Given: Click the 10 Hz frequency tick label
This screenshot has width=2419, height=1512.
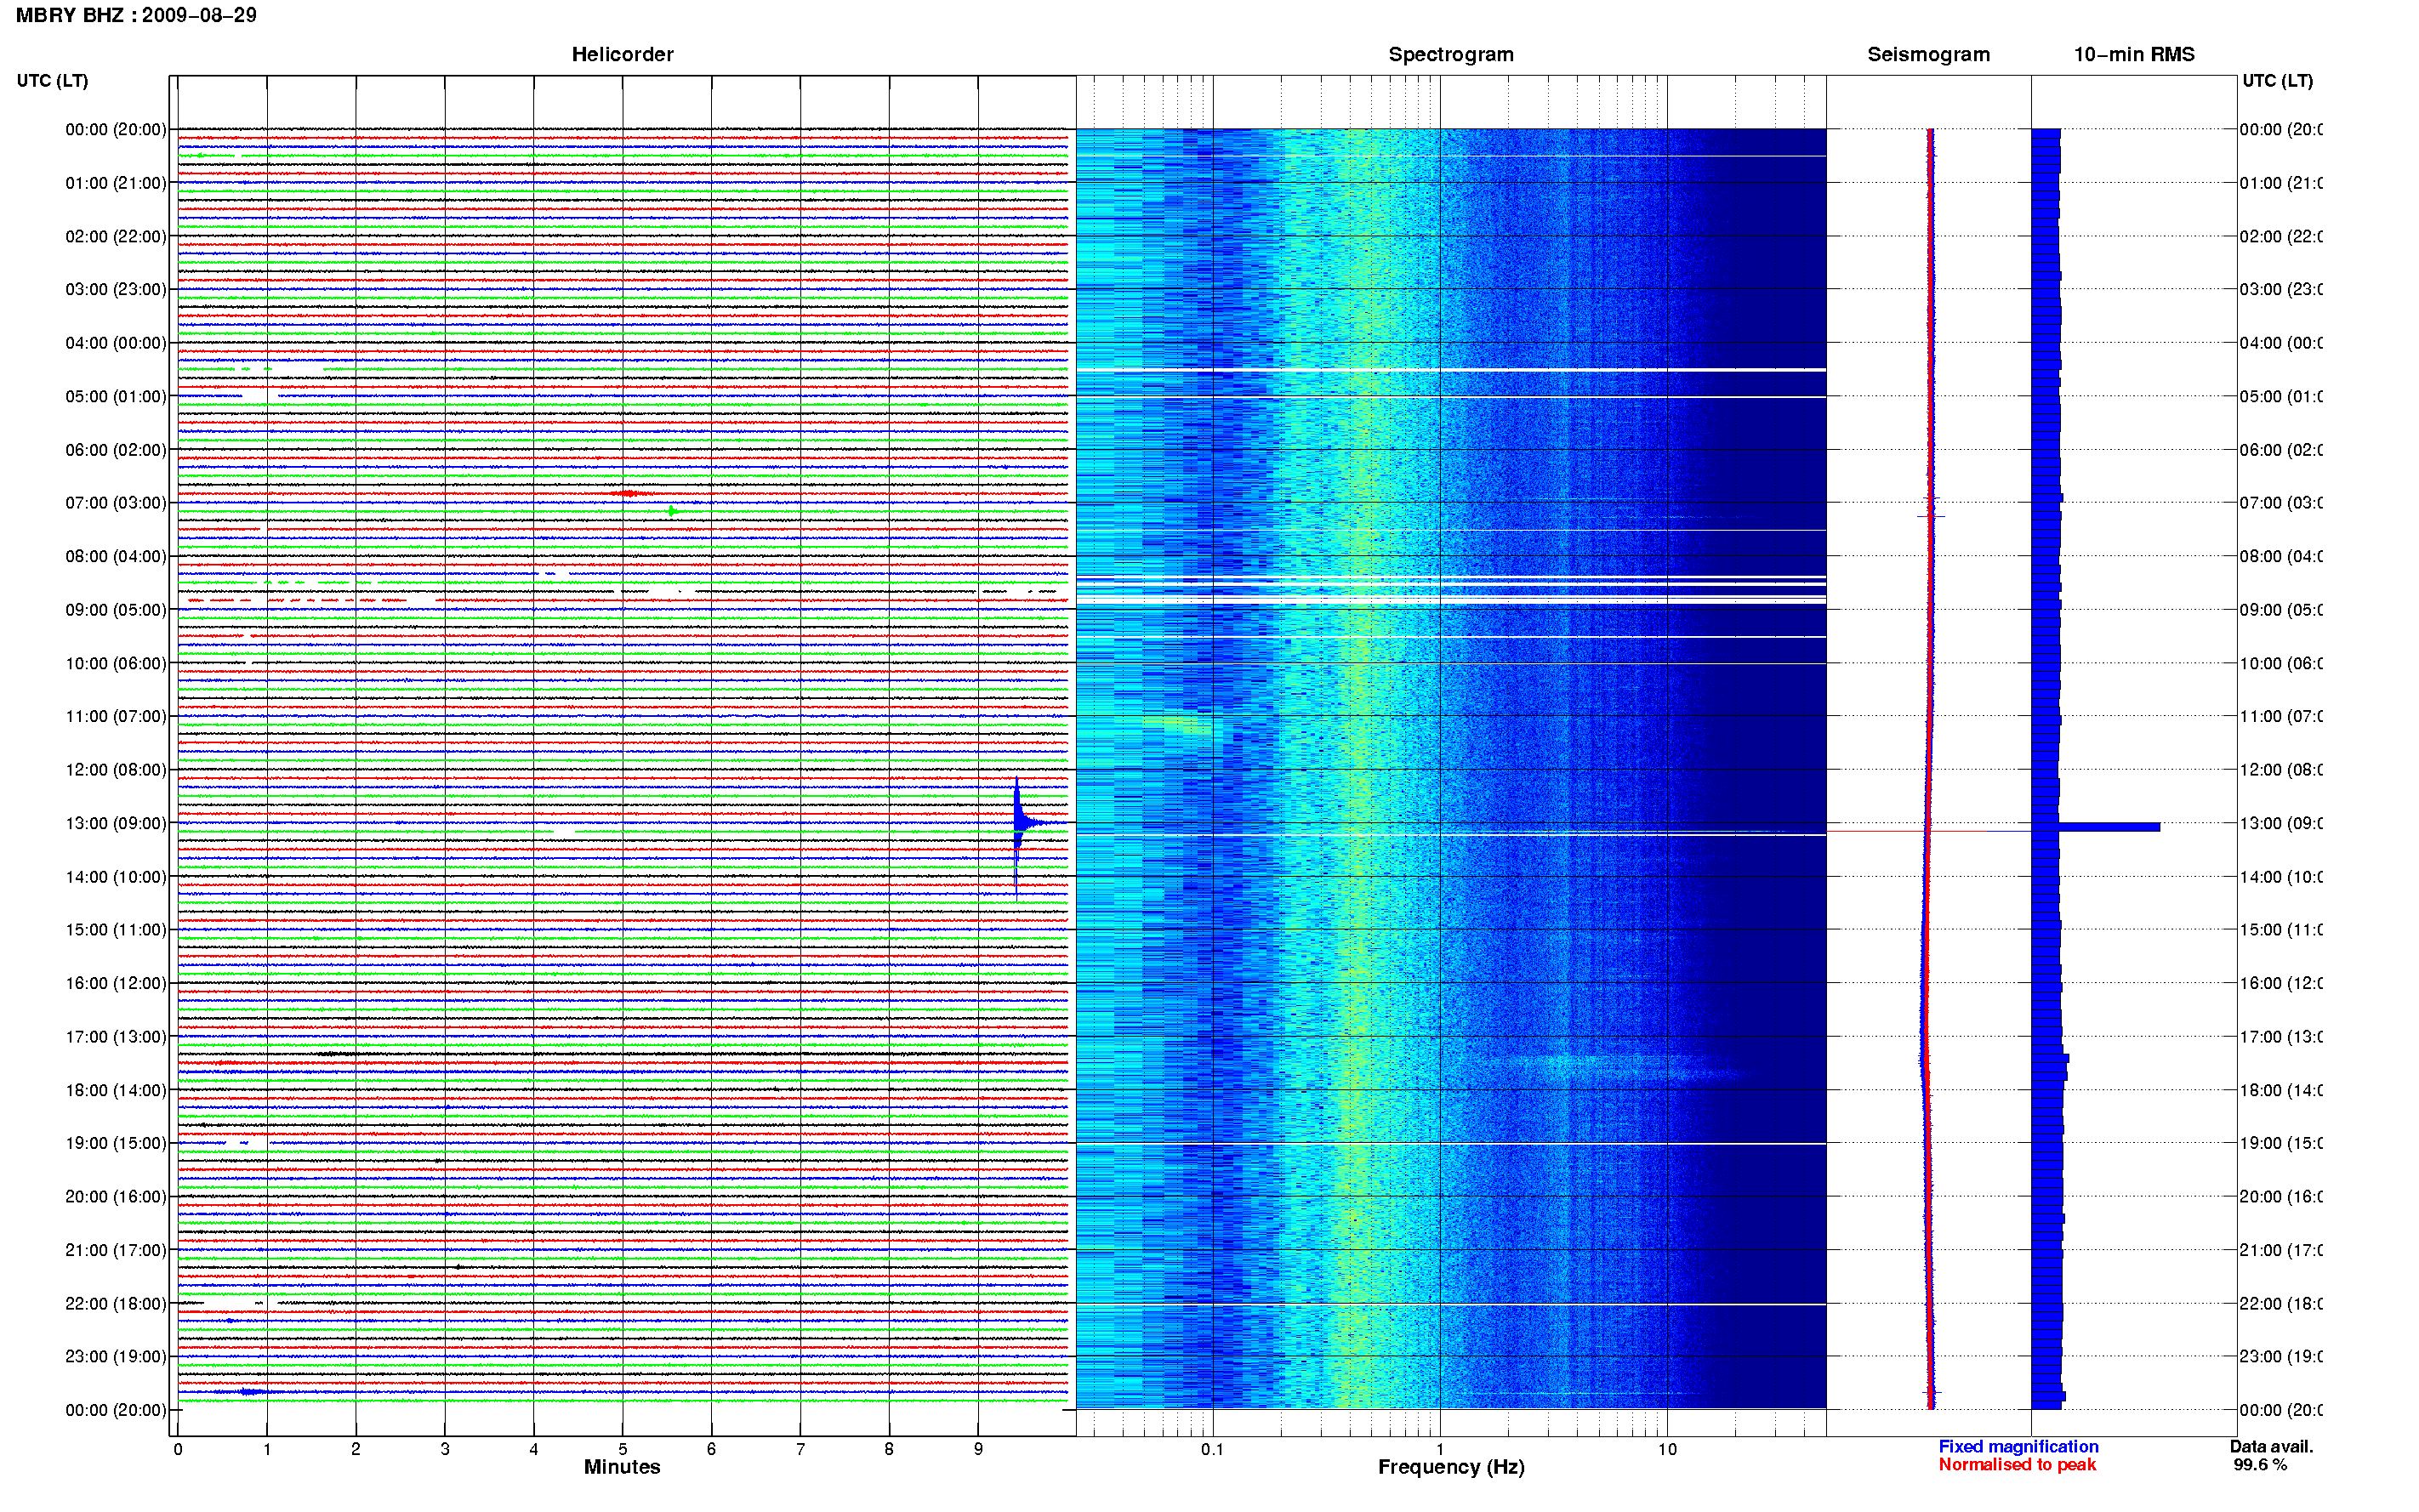Looking at the screenshot, I should tap(1667, 1449).
